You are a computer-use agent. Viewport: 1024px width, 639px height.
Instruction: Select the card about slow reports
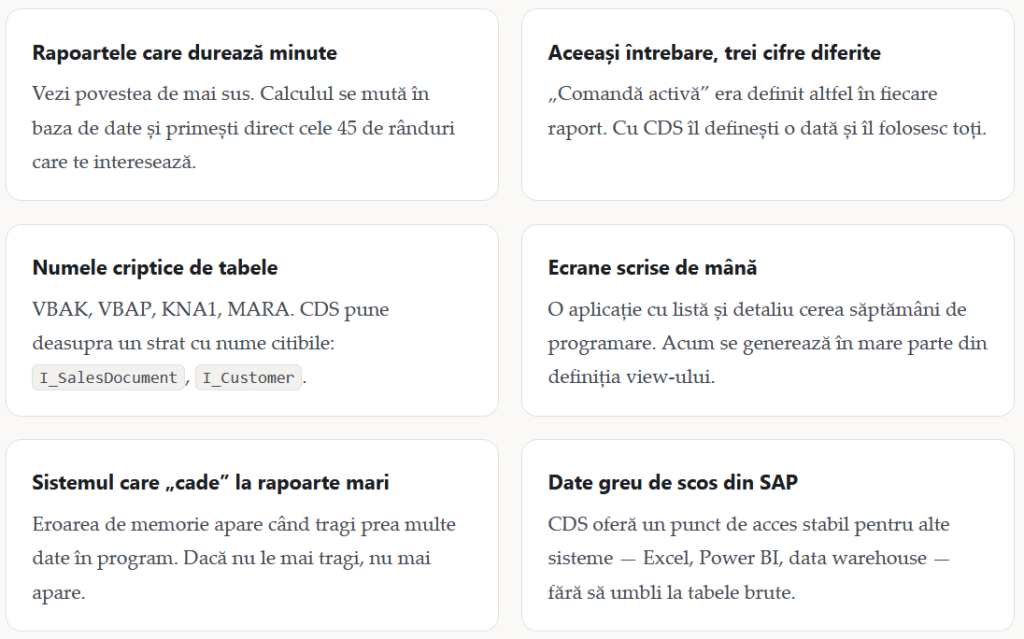tap(252, 105)
